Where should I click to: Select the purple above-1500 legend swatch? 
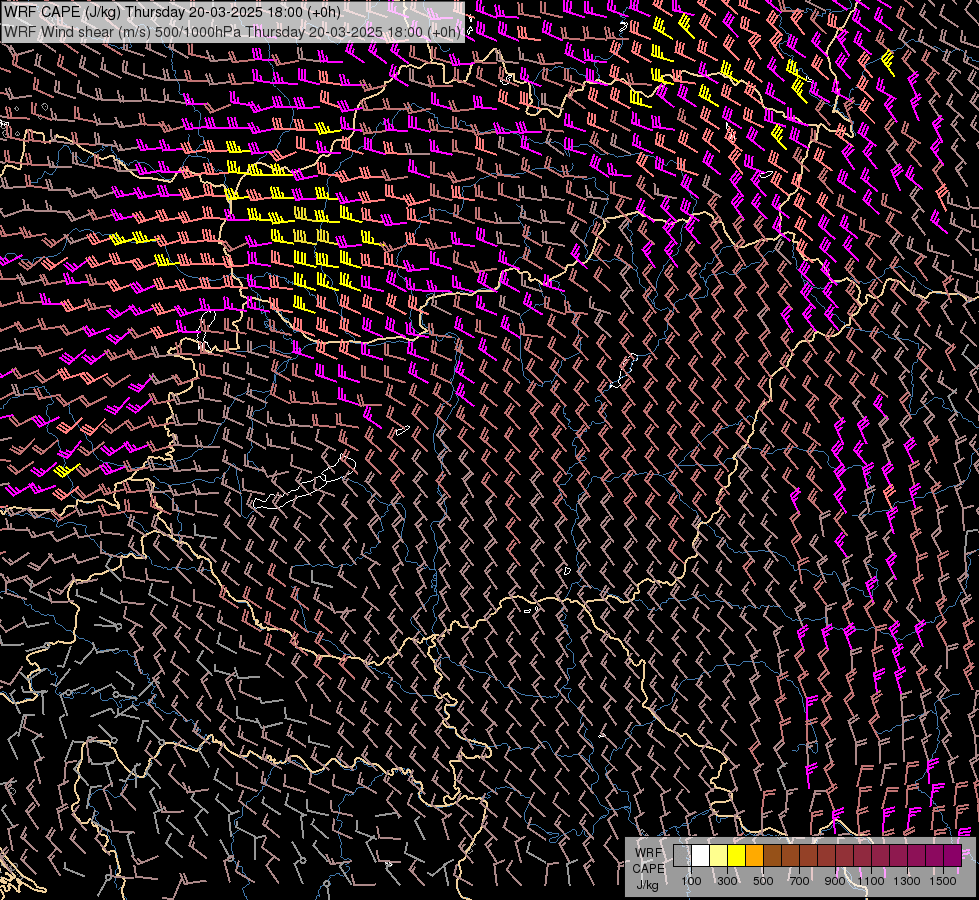(952, 855)
